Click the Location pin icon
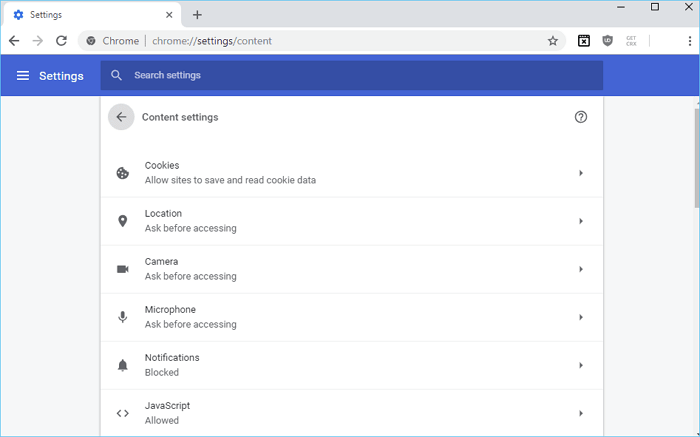This screenshot has width=700, height=437. click(x=122, y=221)
